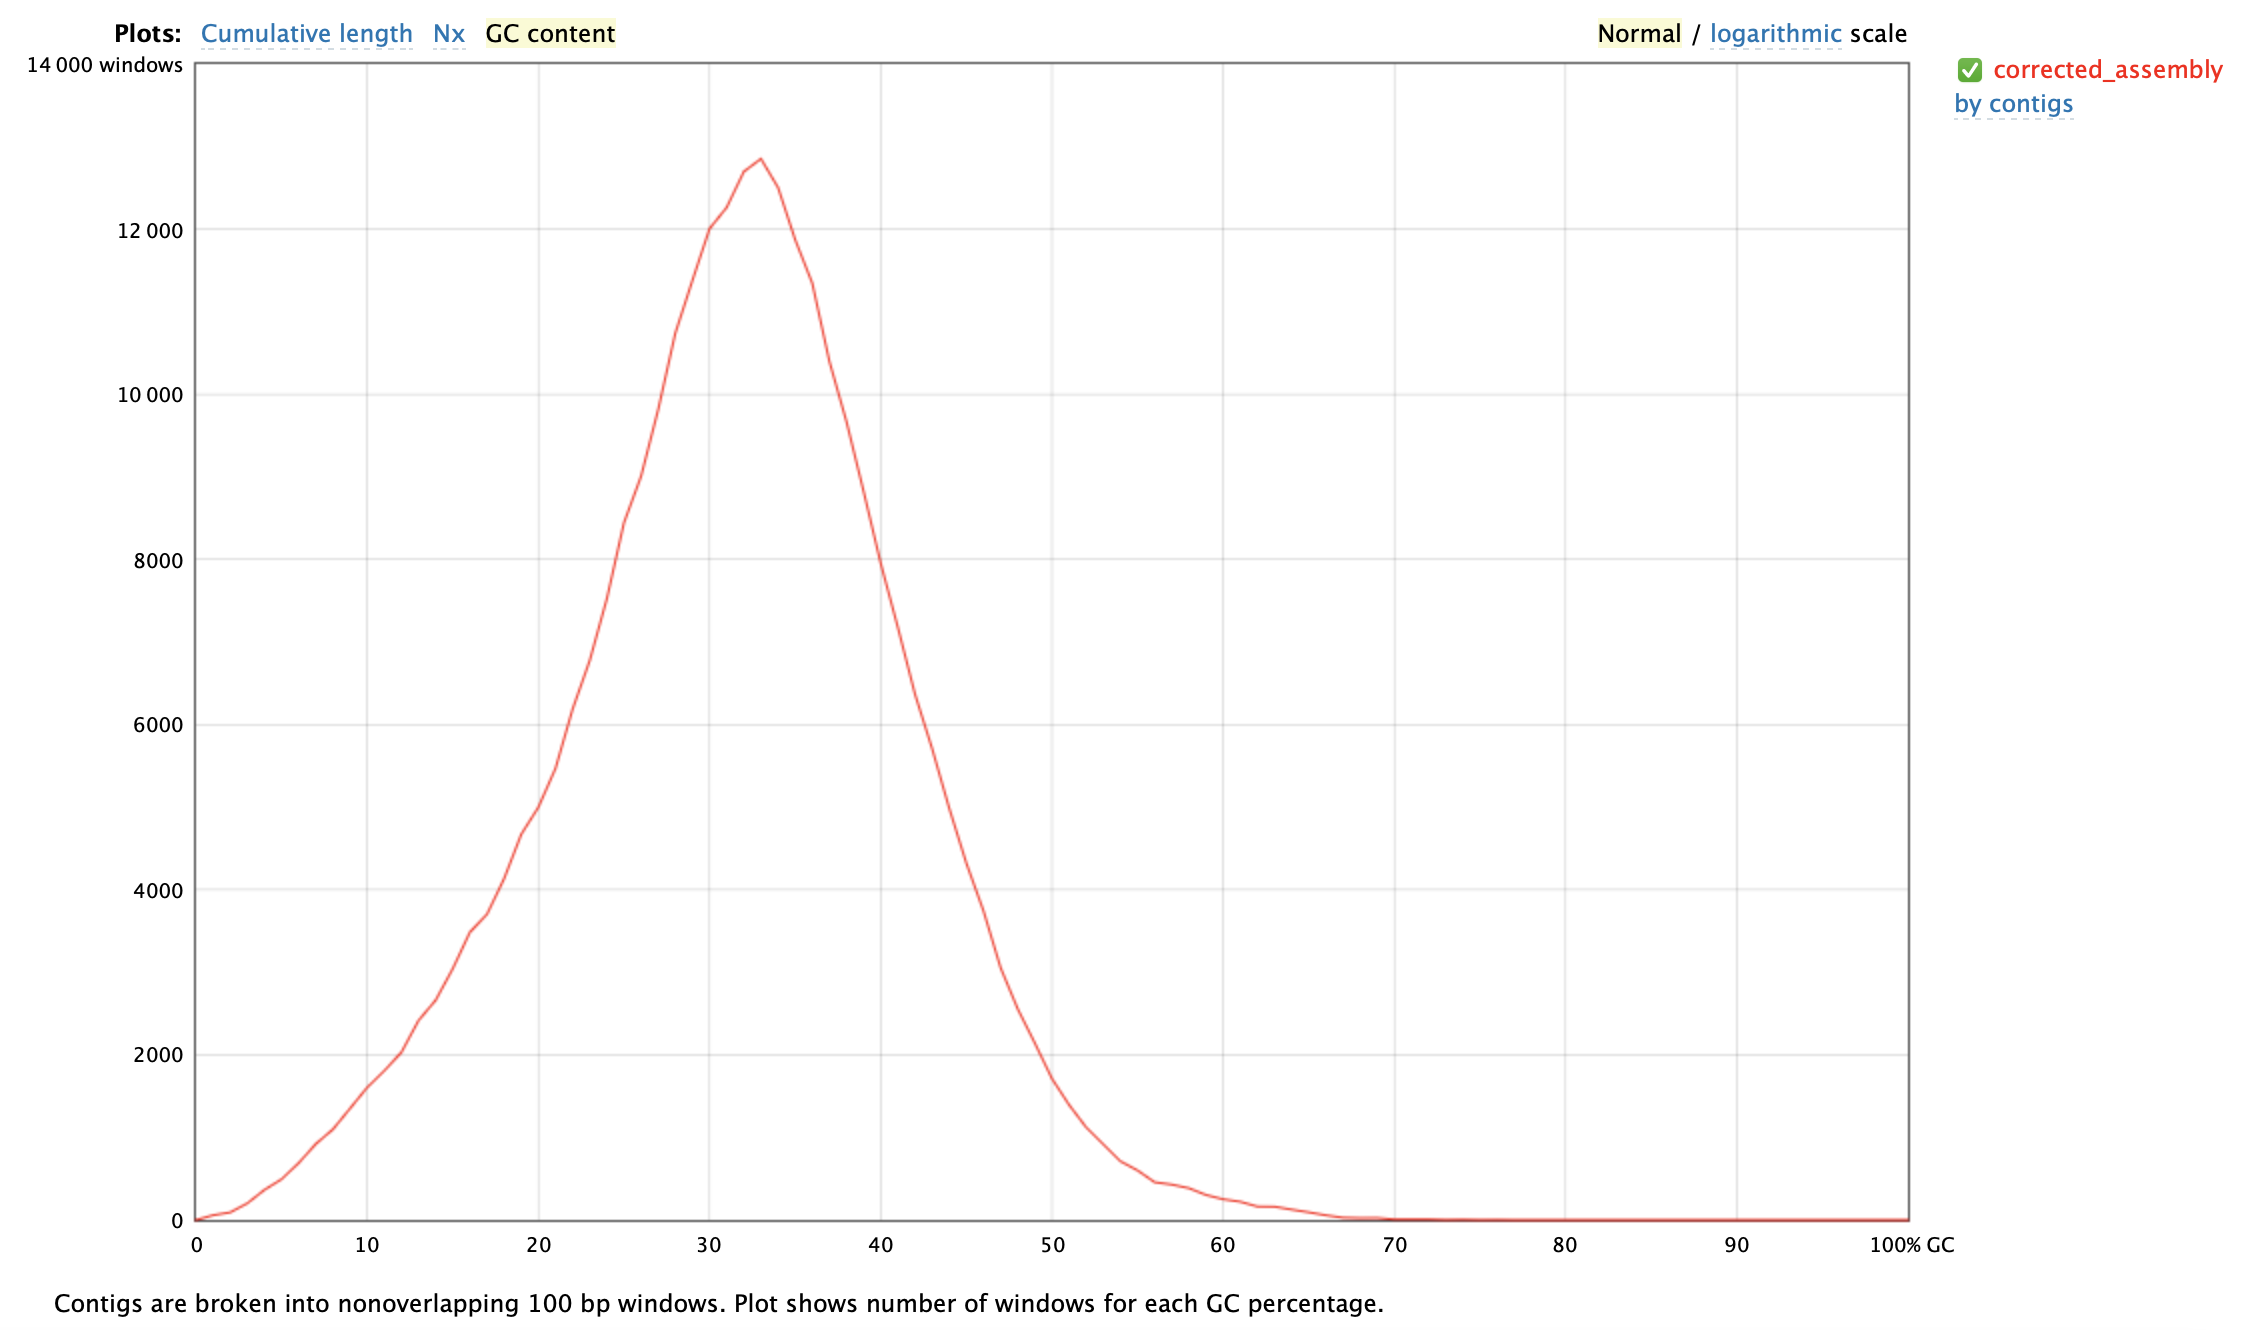
Task: Click the peak of the GC curve
Action: click(761, 159)
